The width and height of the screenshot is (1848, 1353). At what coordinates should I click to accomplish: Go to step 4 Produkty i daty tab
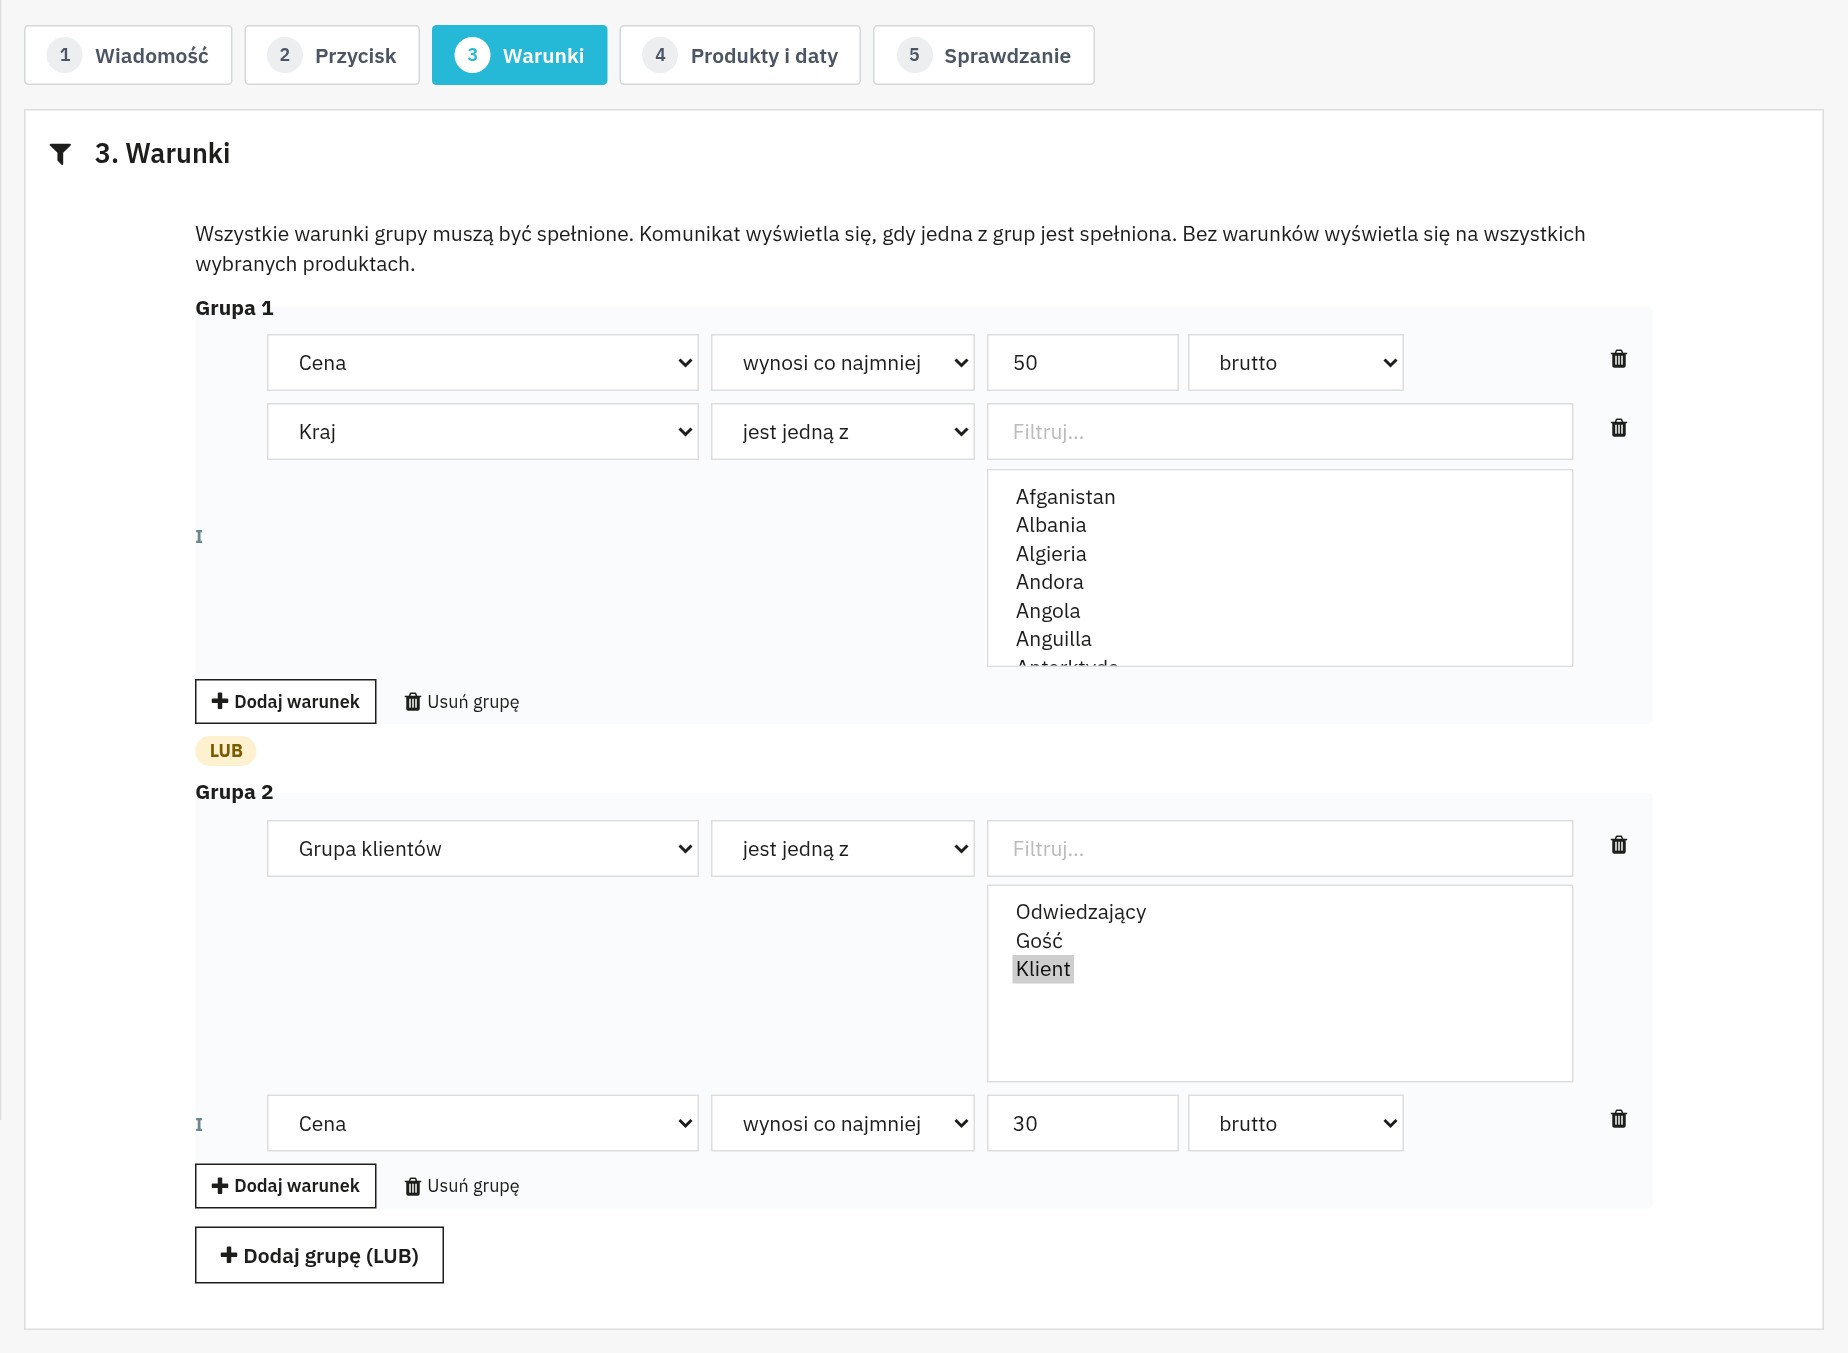pos(740,55)
